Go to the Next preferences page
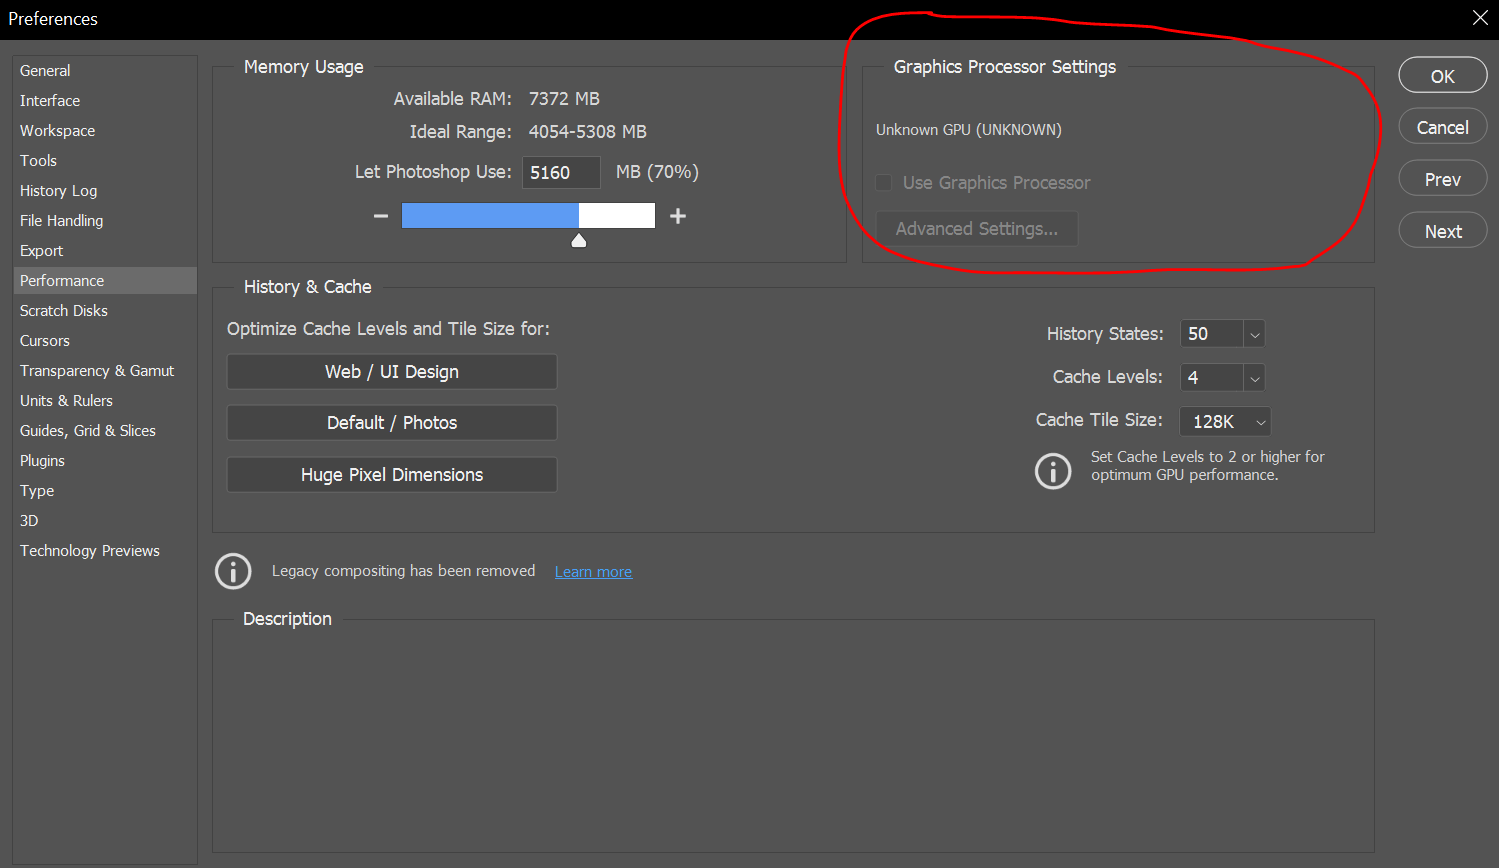 pyautogui.click(x=1442, y=230)
